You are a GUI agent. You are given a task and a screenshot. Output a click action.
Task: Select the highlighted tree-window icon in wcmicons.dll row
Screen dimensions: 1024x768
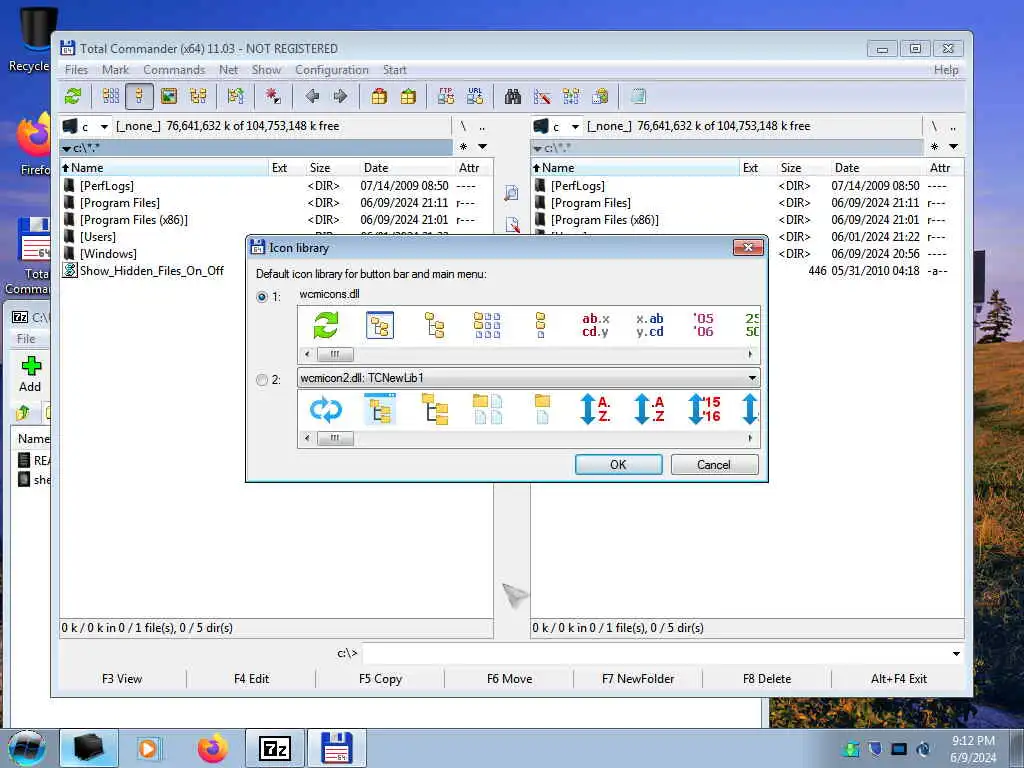(x=379, y=325)
